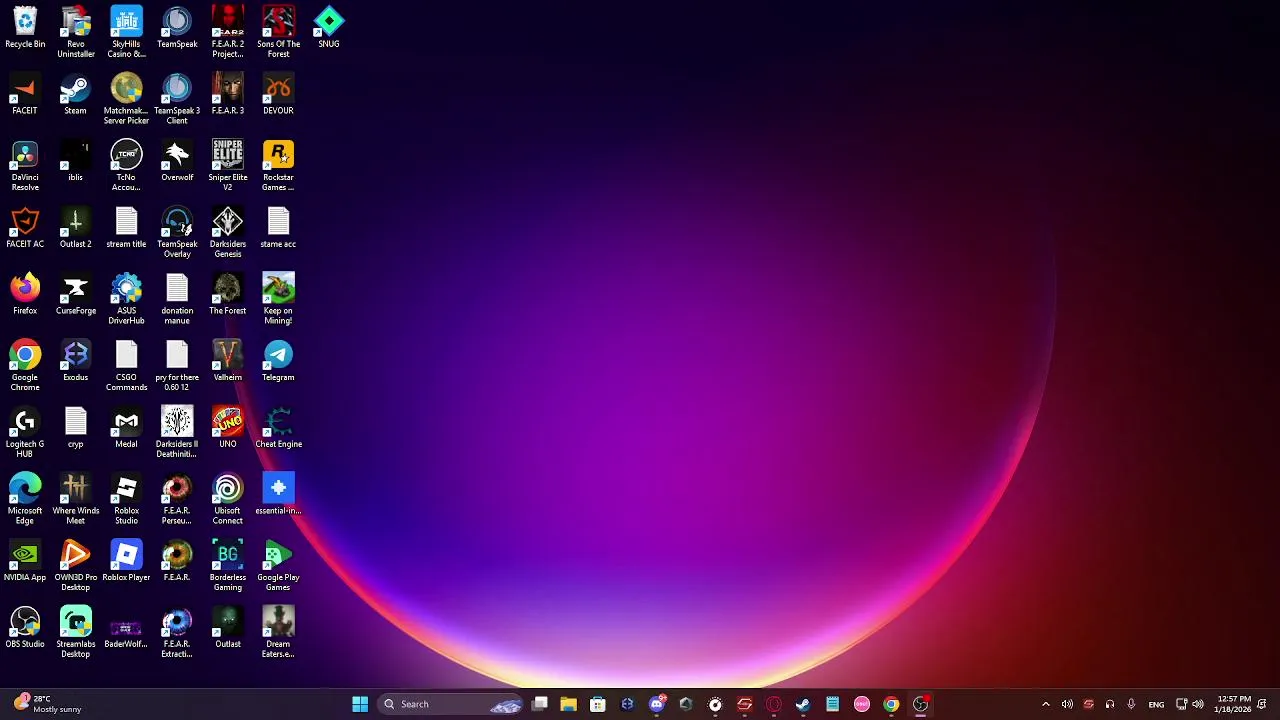Open Steam from the taskbar
Viewport: 1280px width, 720px height.
point(803,704)
